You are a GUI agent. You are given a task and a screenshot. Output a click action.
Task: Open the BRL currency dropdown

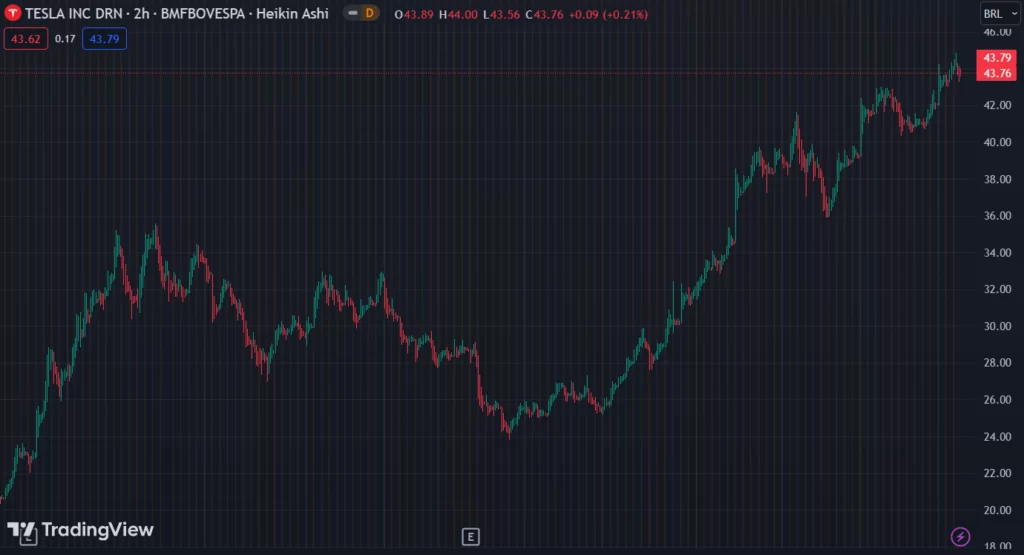1000,14
